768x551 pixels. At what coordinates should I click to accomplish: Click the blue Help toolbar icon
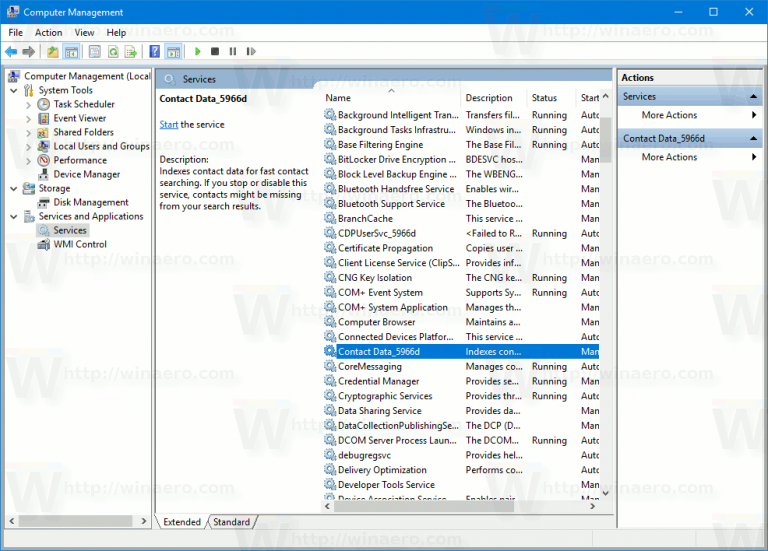point(155,51)
